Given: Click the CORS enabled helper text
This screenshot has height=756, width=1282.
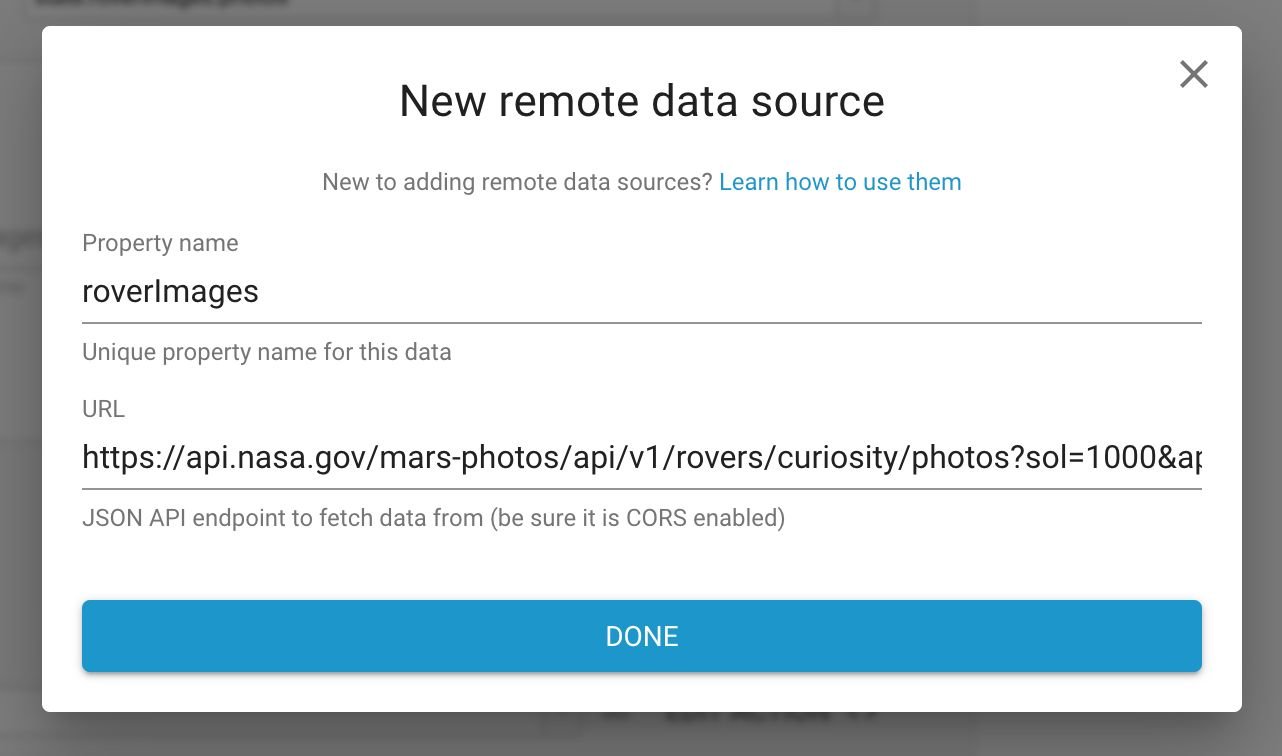Looking at the screenshot, I should [433, 518].
